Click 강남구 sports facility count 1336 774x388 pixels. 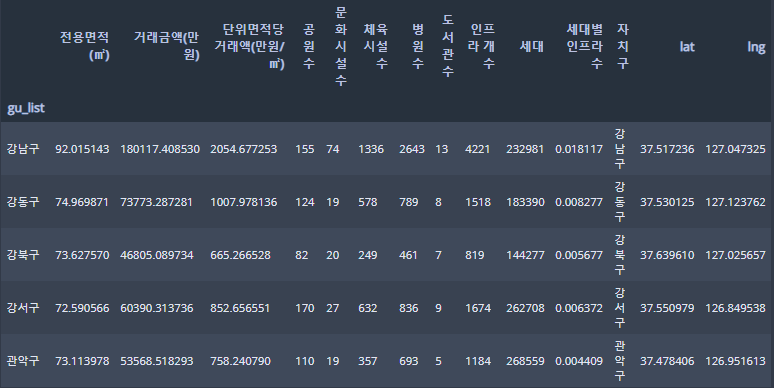pyautogui.click(x=371, y=149)
